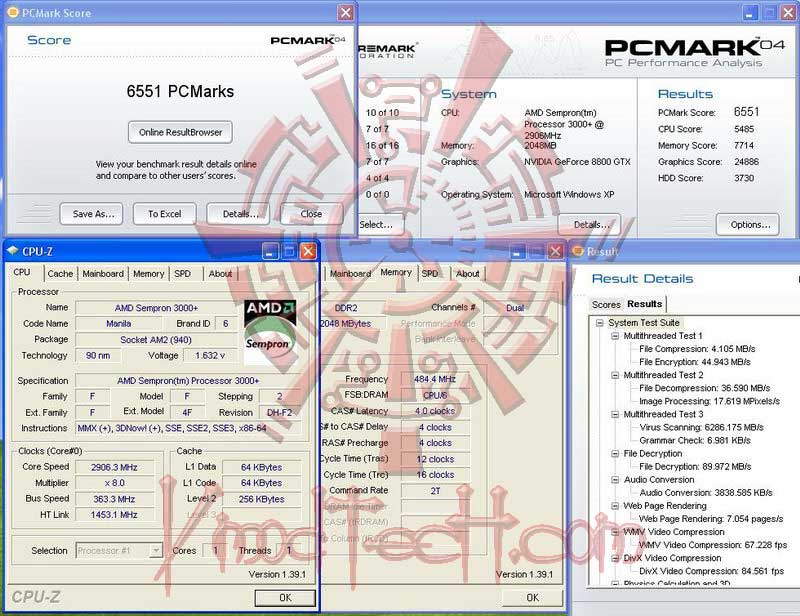The height and width of the screenshot is (616, 800).
Task: Click the Graphics Score 24886 value
Action: [x=746, y=162]
